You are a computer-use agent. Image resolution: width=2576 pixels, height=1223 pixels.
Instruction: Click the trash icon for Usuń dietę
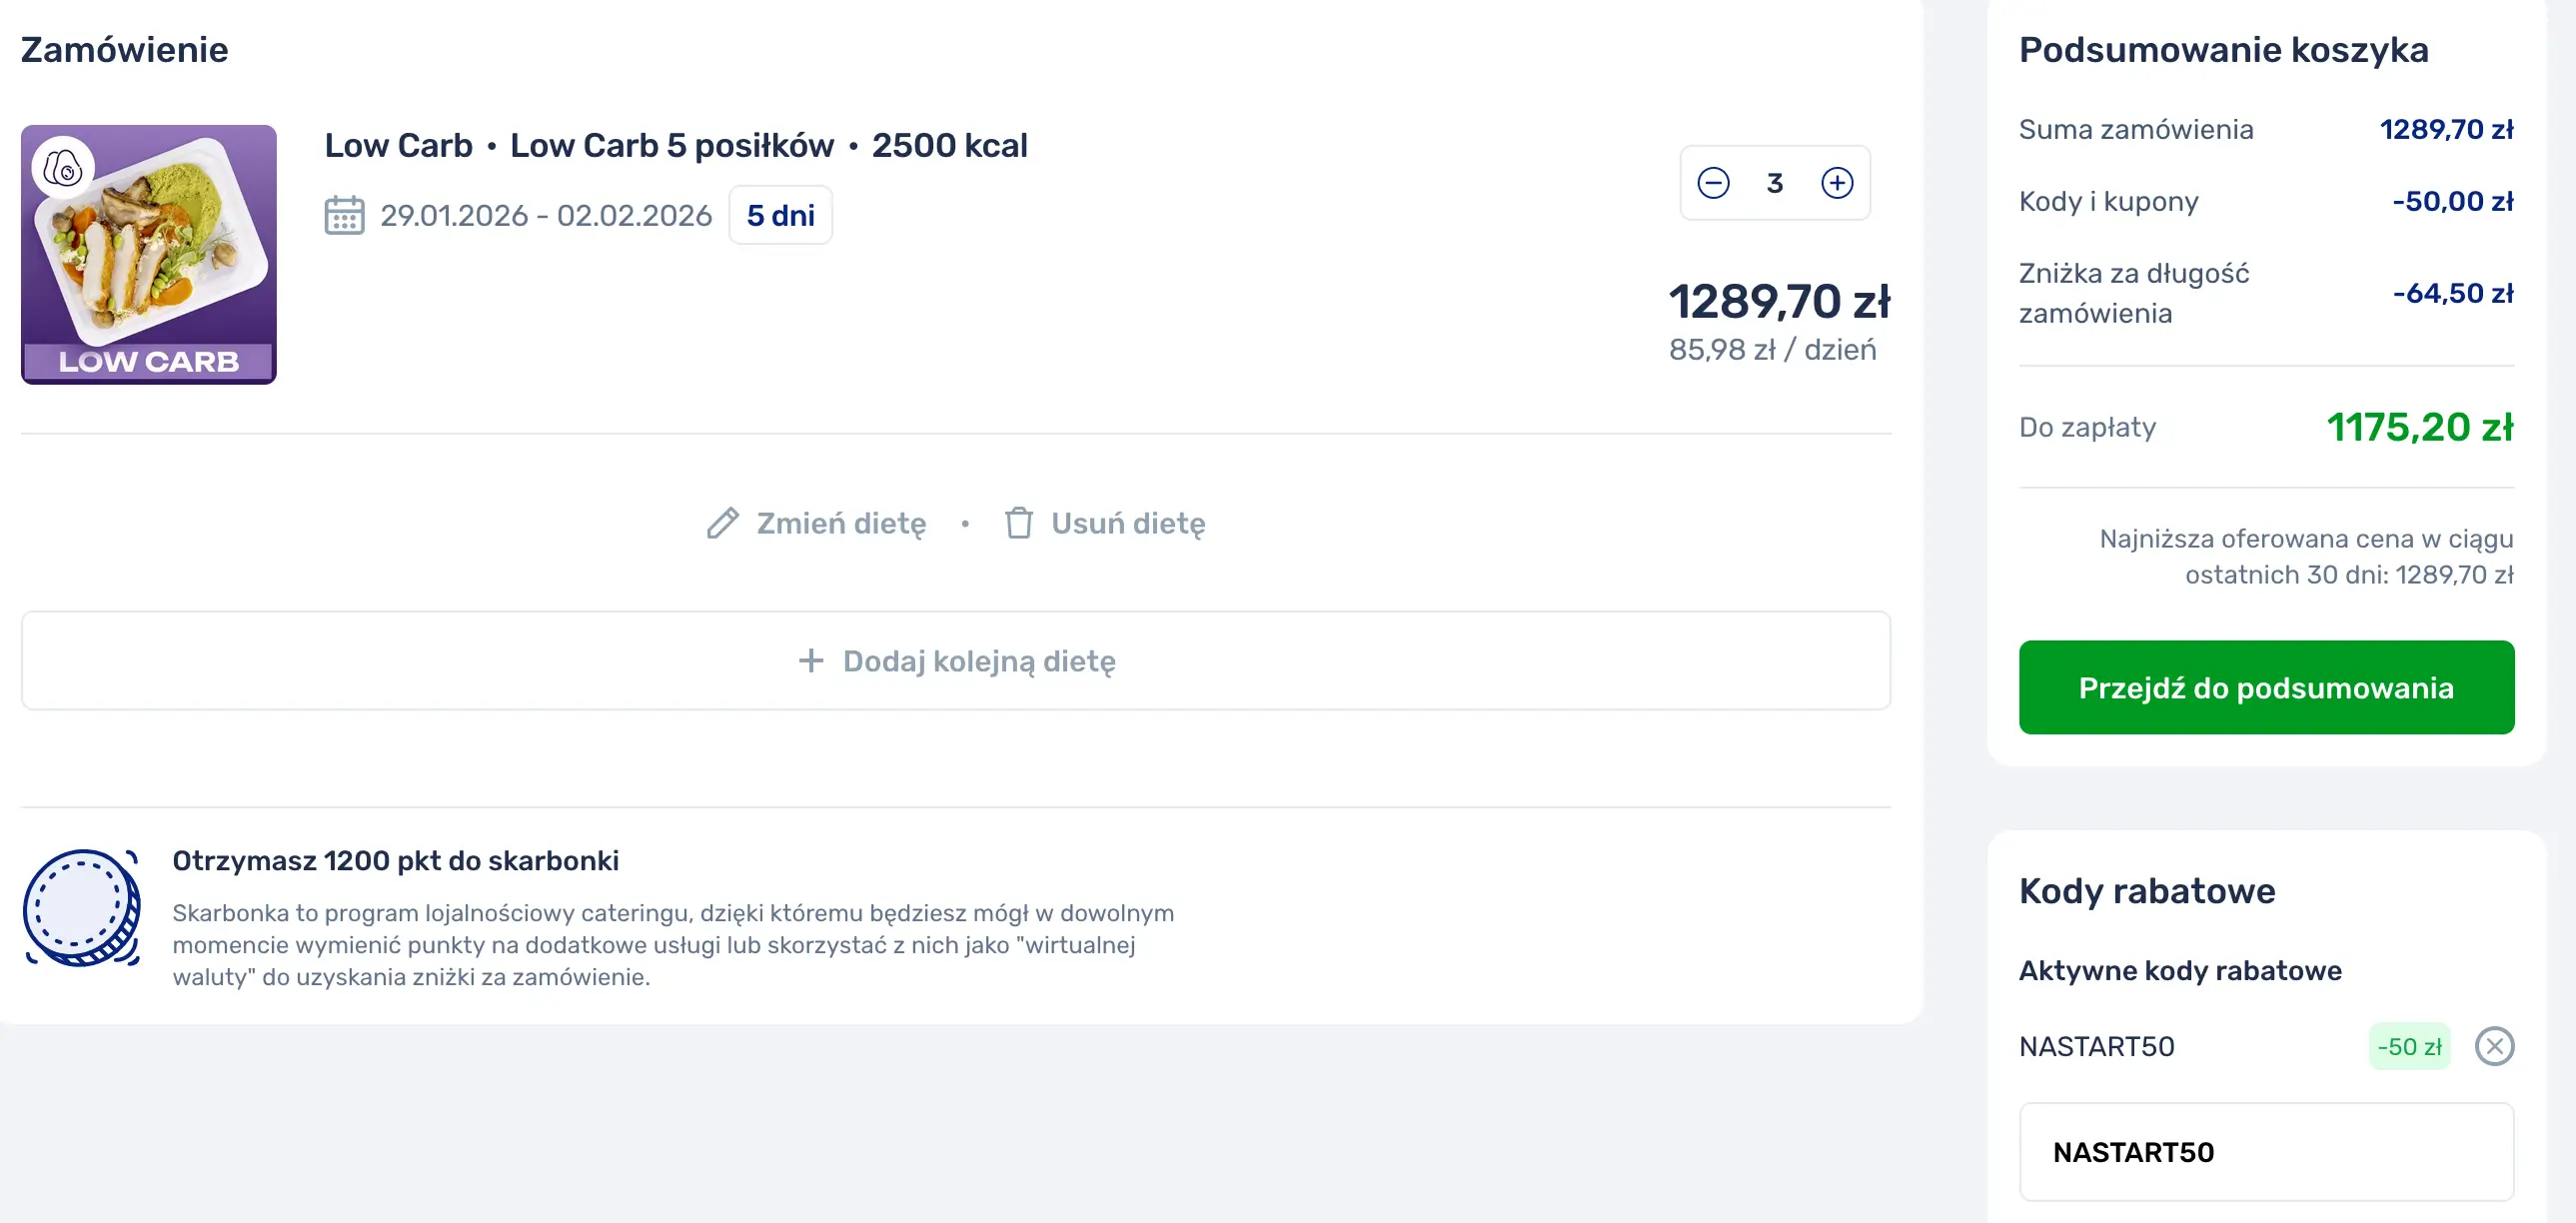[1018, 523]
